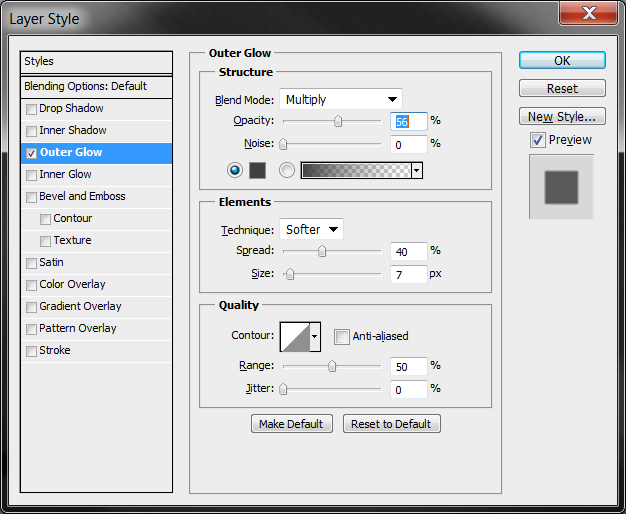Click the style preview thumbnail
Viewport: 626px width, 514px height.
click(561, 186)
